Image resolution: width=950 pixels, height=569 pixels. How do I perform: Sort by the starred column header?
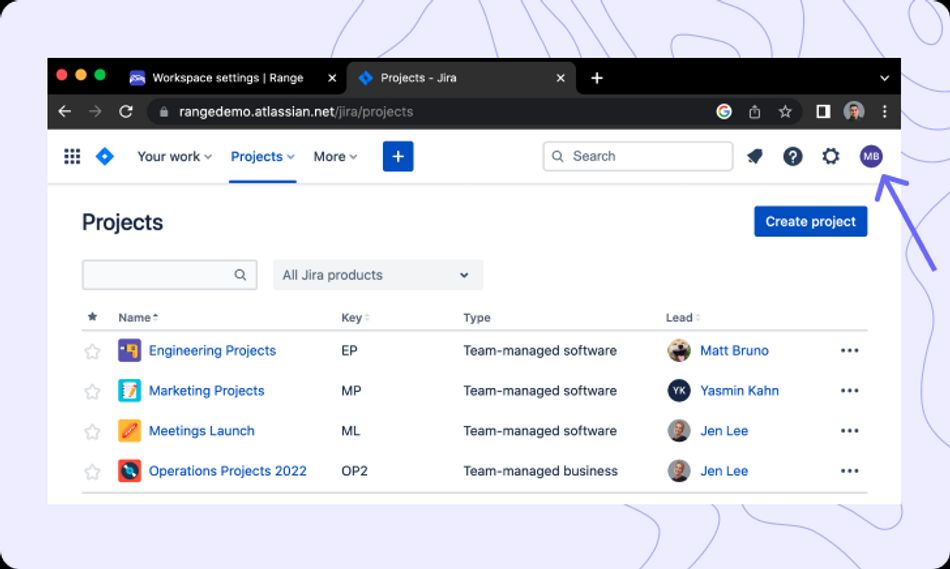92,317
